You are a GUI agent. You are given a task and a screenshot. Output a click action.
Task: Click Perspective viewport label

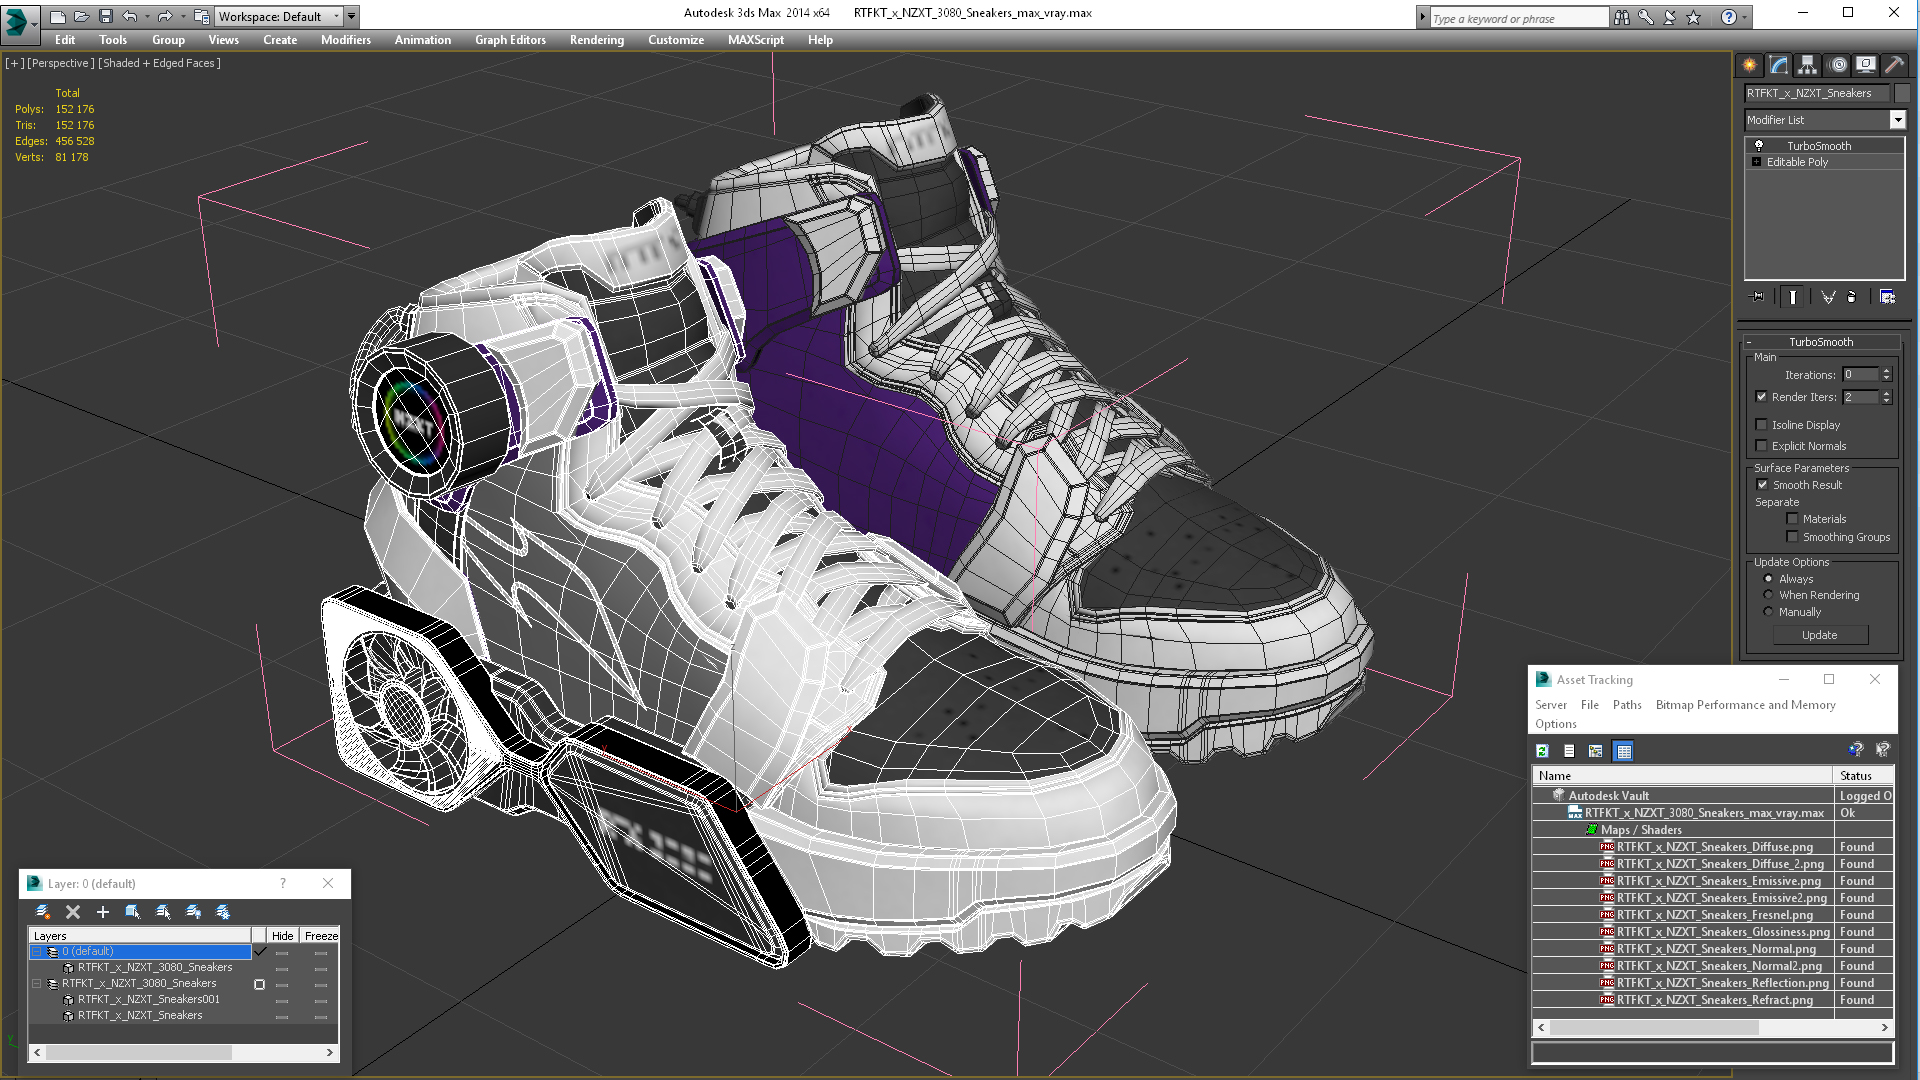point(61,63)
